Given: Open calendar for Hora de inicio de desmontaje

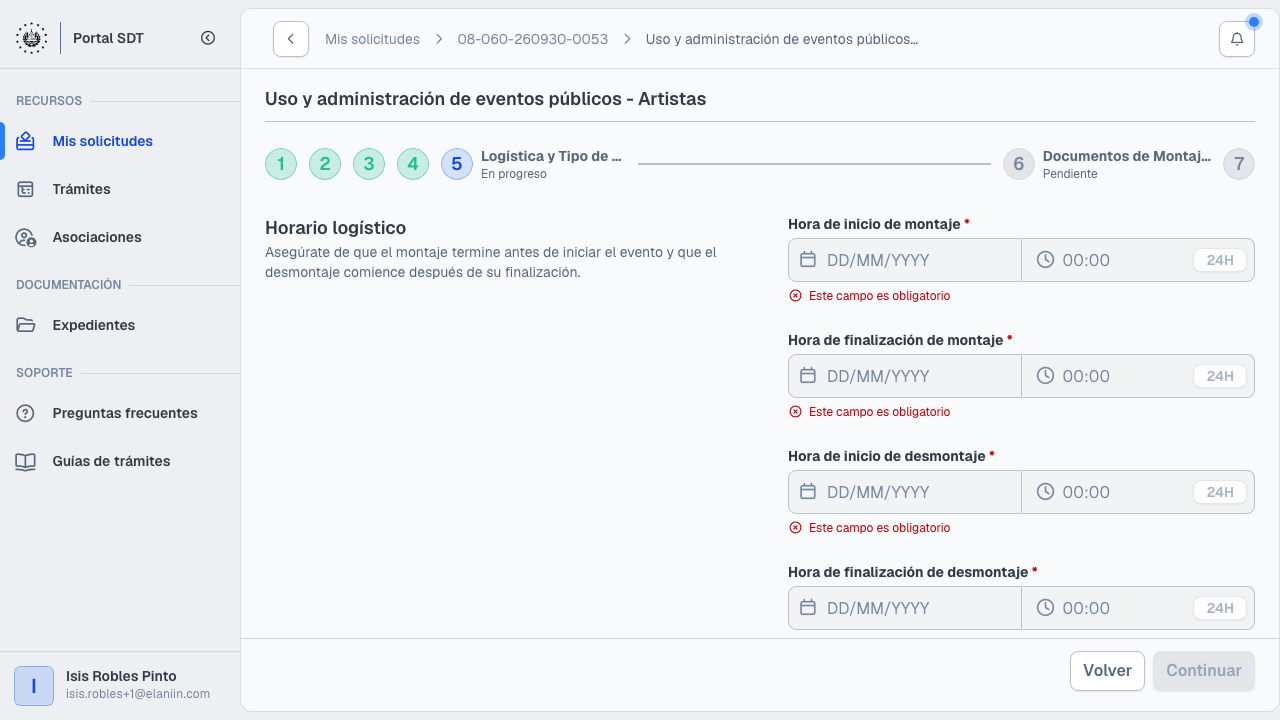Looking at the screenshot, I should click(808, 492).
